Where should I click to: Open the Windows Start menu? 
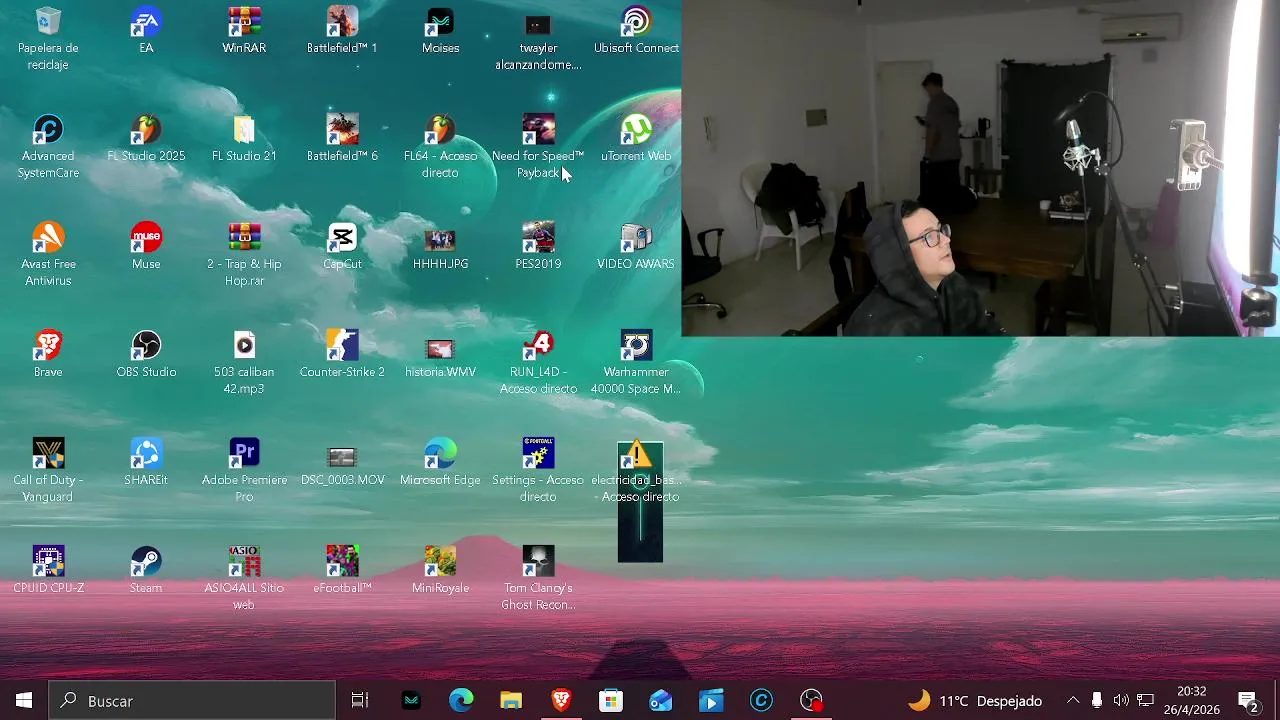coord(24,701)
